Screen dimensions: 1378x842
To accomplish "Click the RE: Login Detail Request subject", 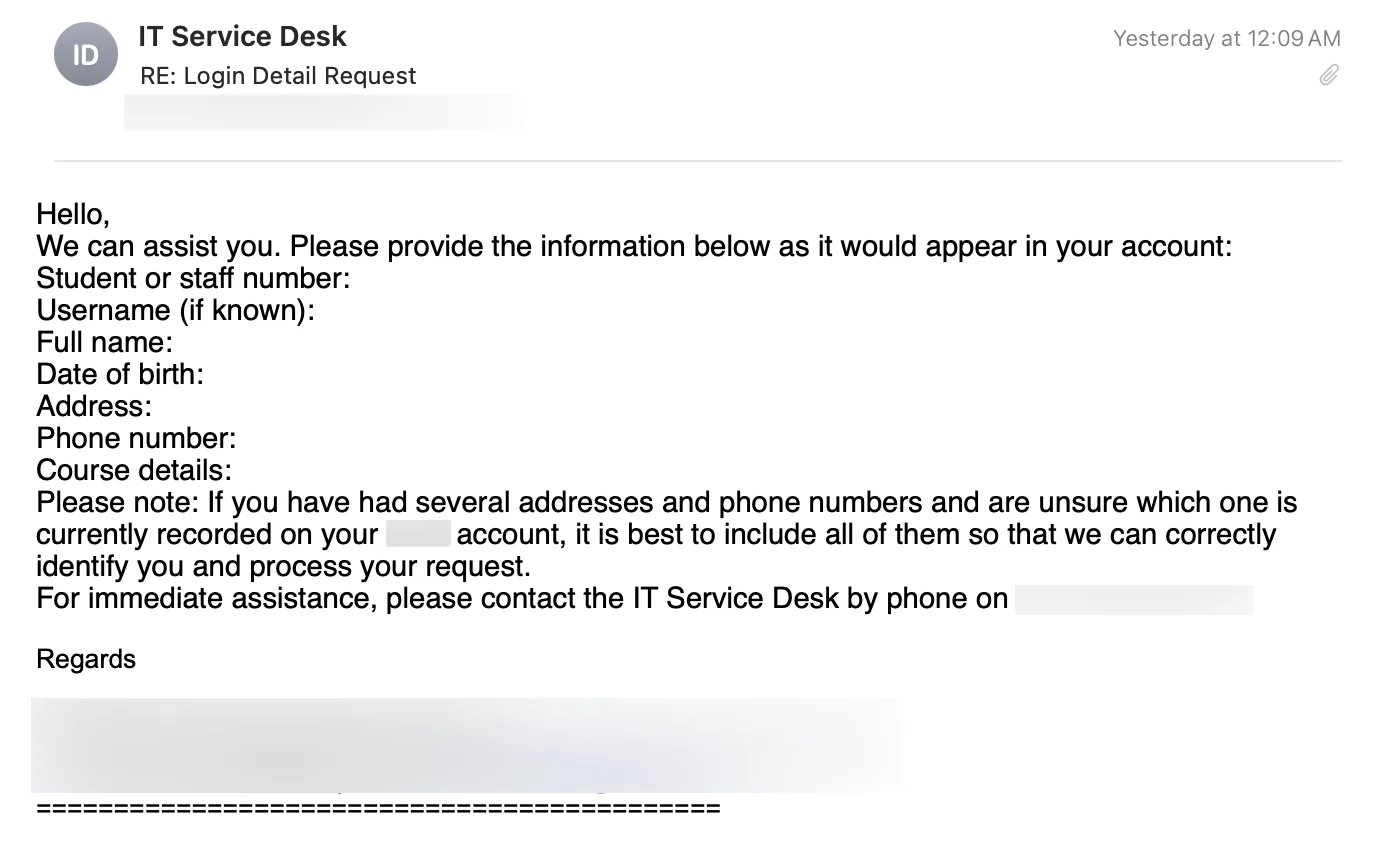I will tap(278, 76).
